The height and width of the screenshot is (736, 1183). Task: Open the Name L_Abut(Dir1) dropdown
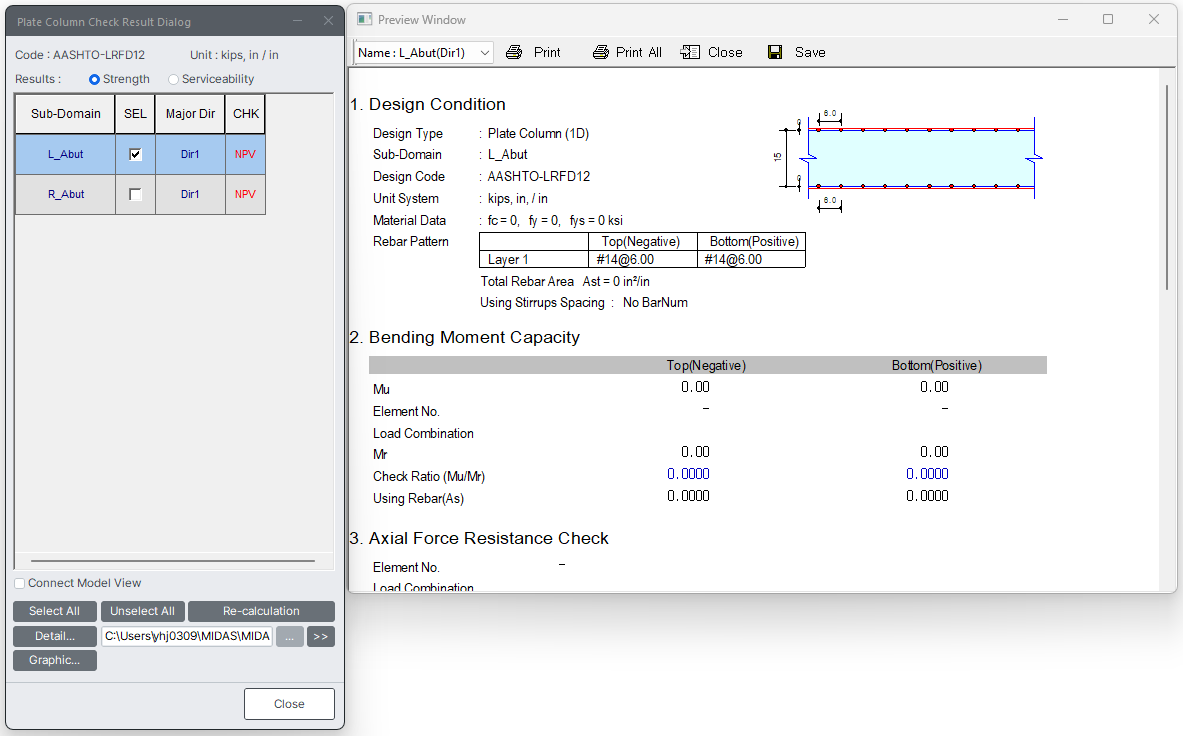tap(423, 53)
